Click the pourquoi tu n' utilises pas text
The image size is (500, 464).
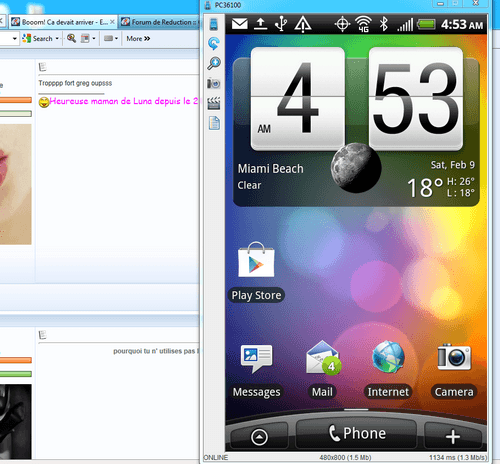pos(156,351)
